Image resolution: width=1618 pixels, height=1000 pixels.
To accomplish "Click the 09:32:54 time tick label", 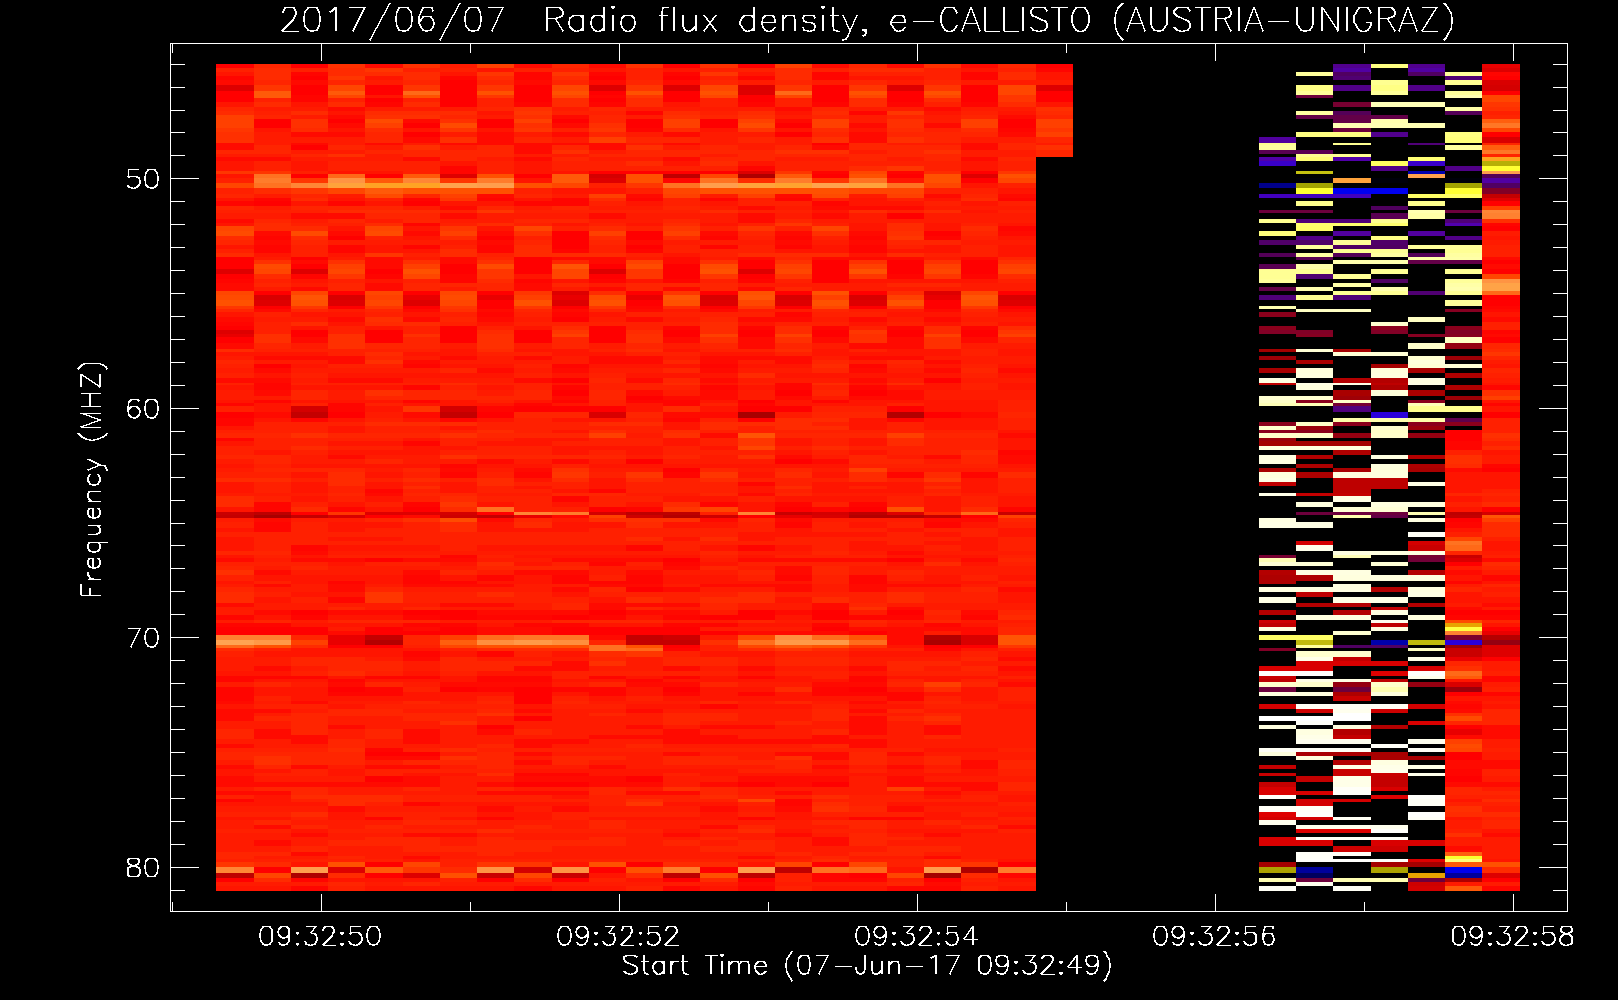I will tap(916, 937).
